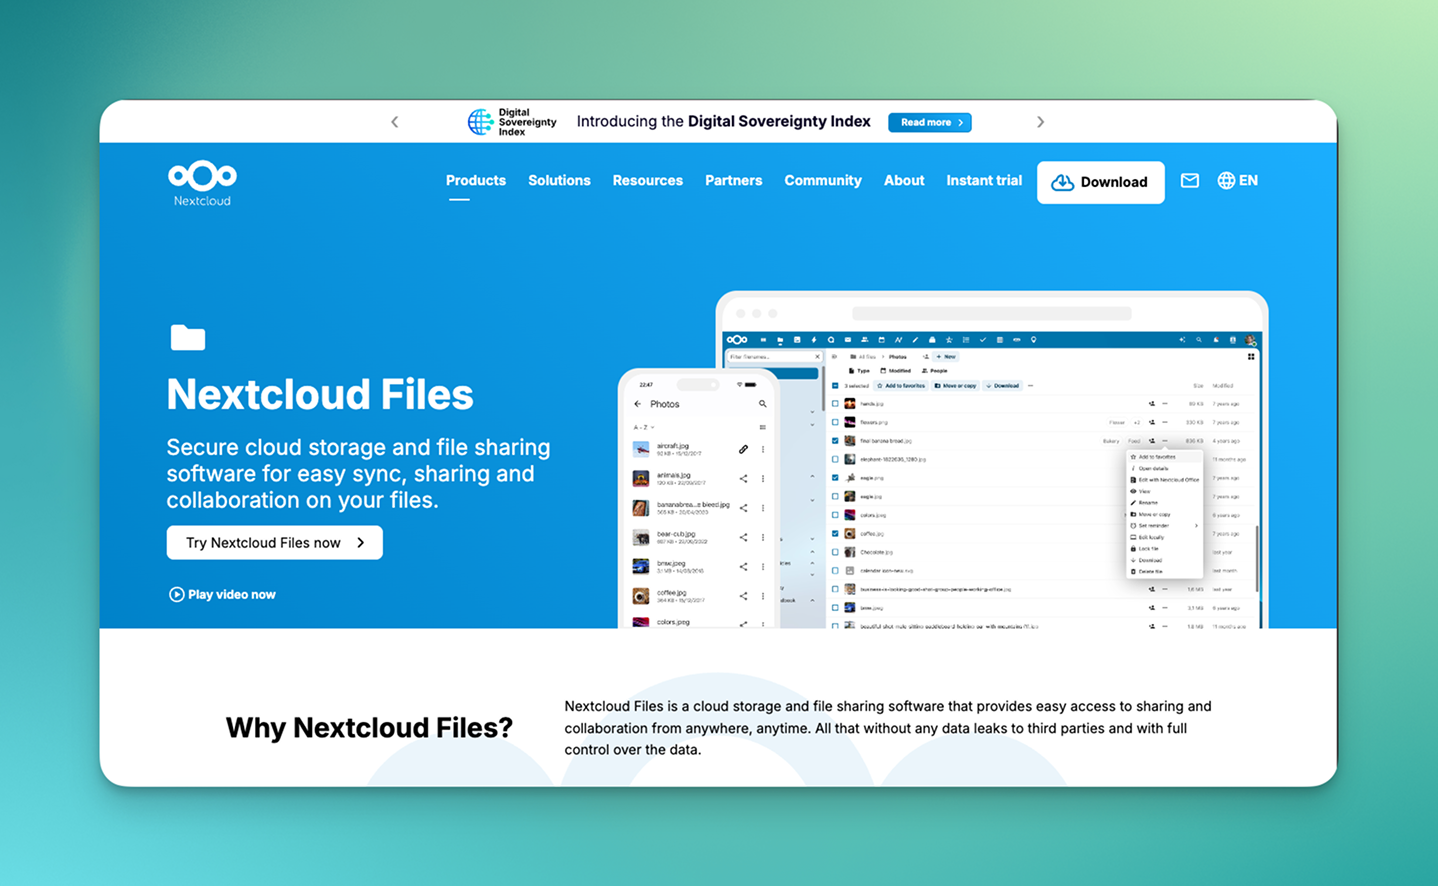Image resolution: width=1438 pixels, height=886 pixels.
Task: Open the Type filter dropdown
Action: [859, 371]
